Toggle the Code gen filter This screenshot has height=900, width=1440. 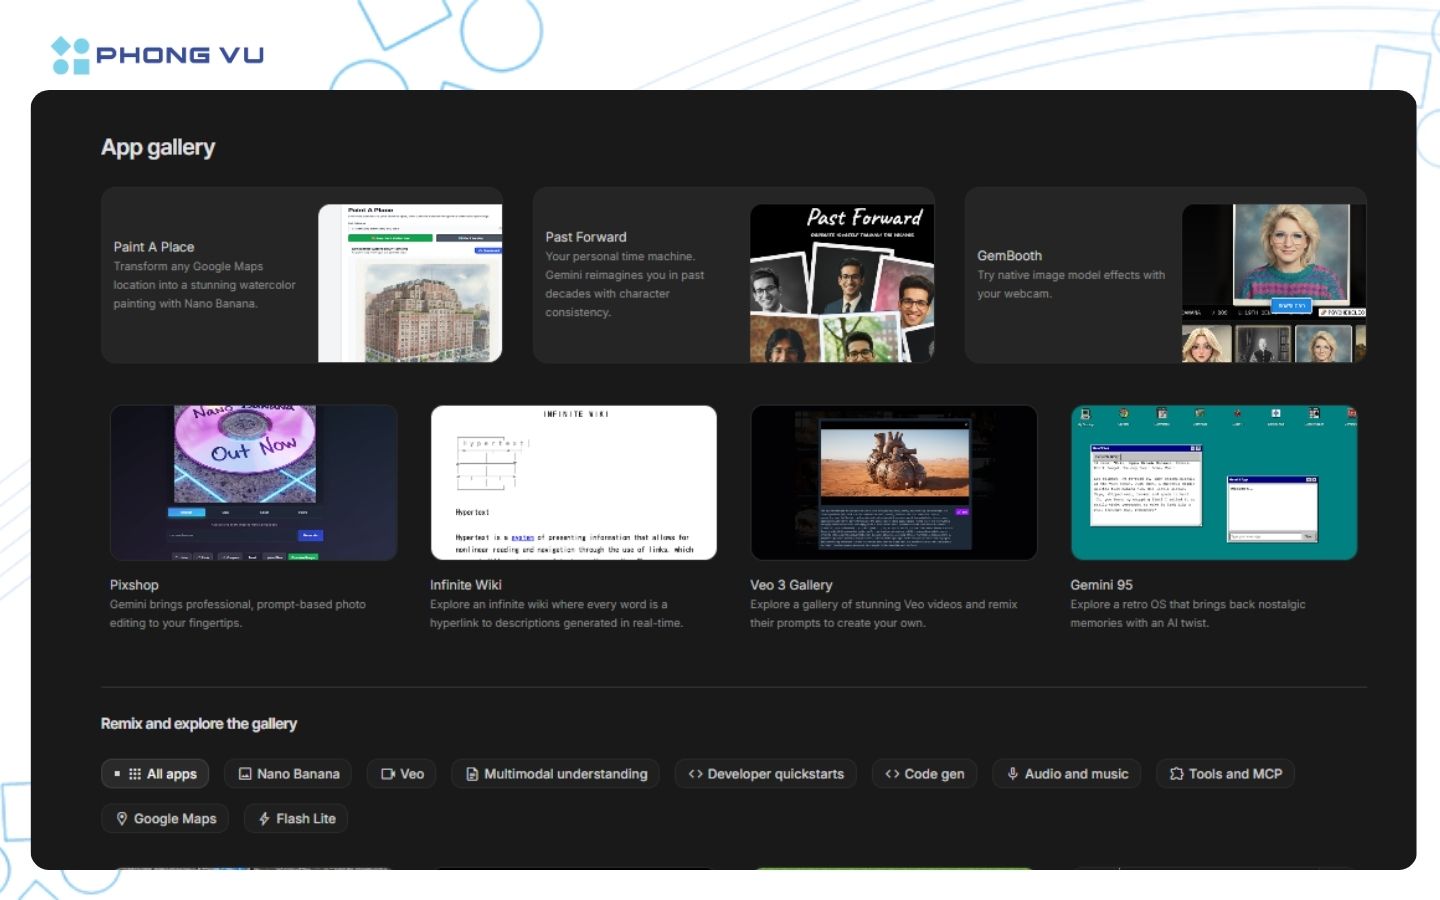click(x=924, y=773)
